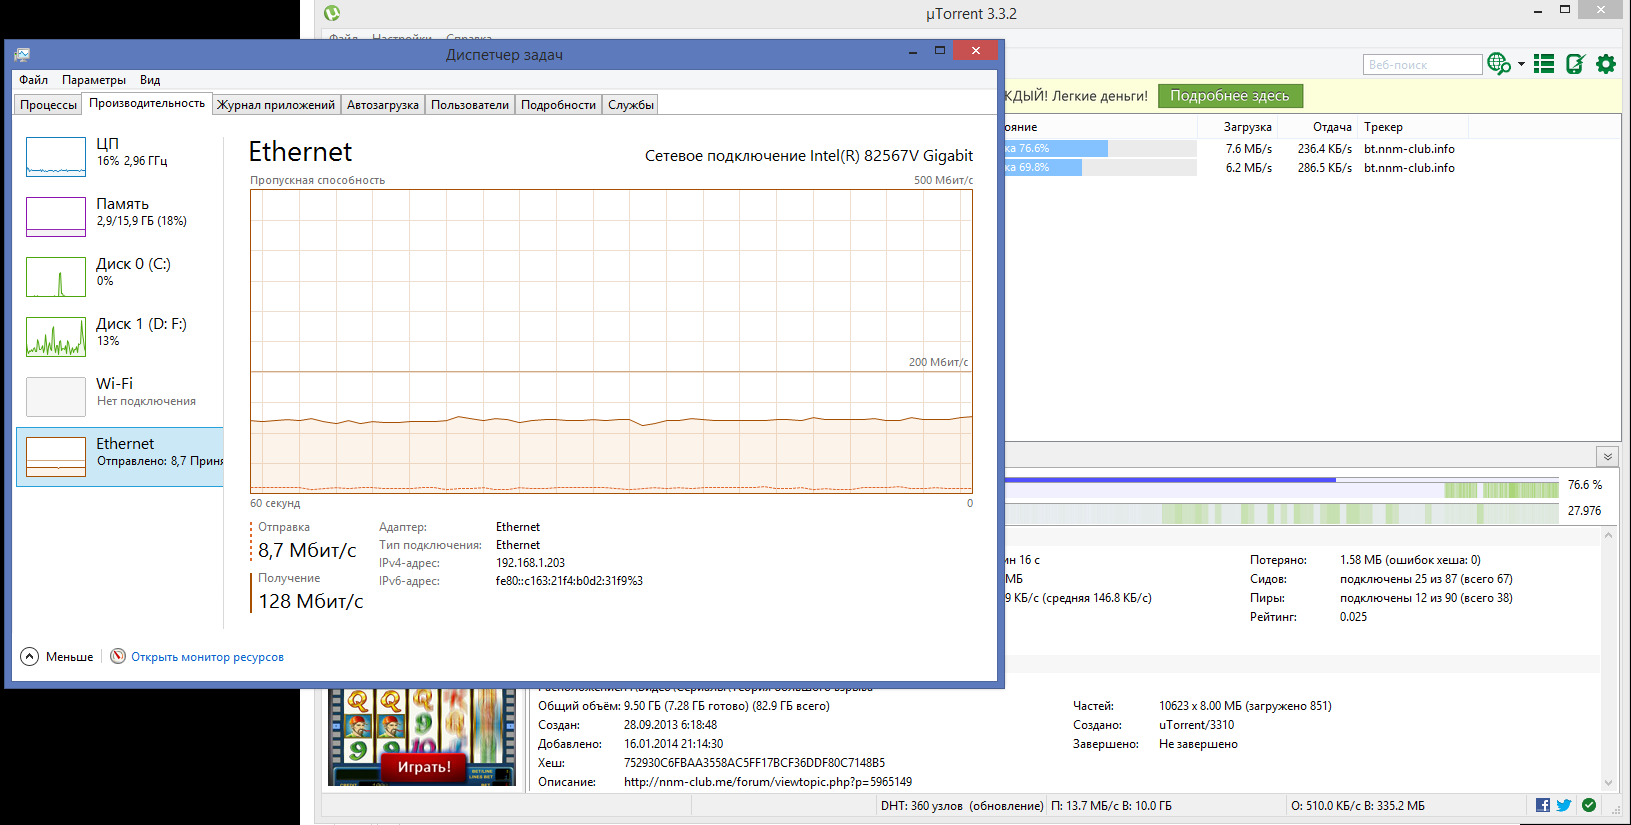Click the uTorrent logo icon in title bar
The width and height of the screenshot is (1631, 825).
pos(332,13)
